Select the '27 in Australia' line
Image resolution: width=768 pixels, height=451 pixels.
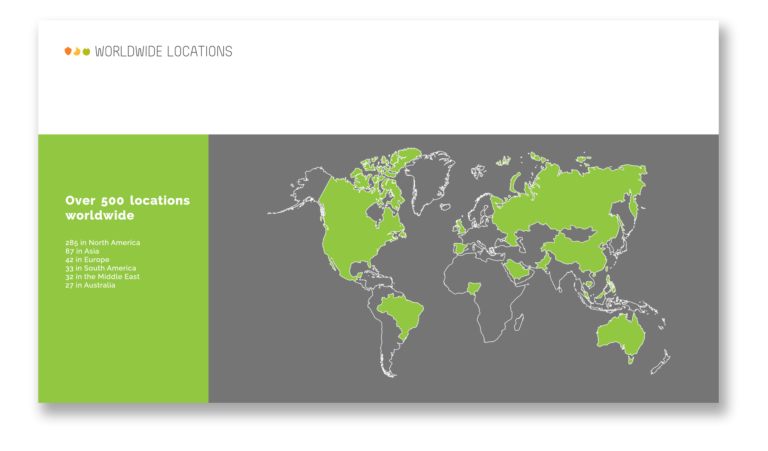(90, 285)
